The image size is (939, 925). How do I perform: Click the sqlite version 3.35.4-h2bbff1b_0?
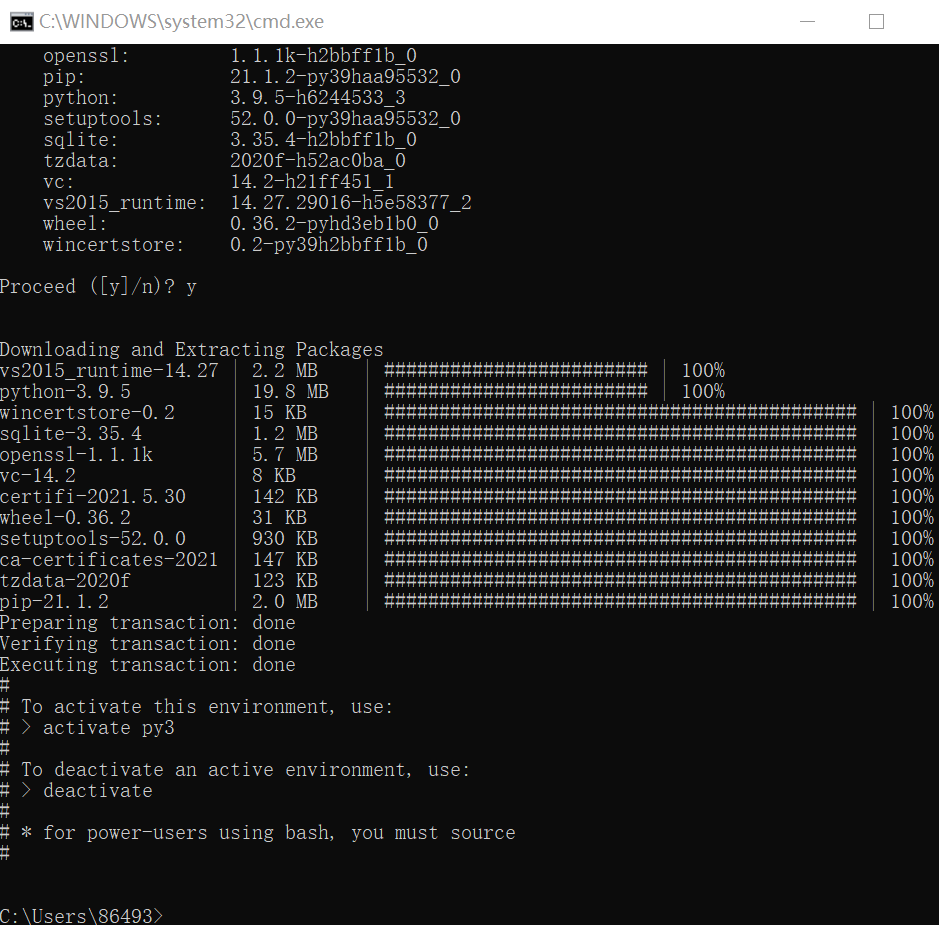323,139
